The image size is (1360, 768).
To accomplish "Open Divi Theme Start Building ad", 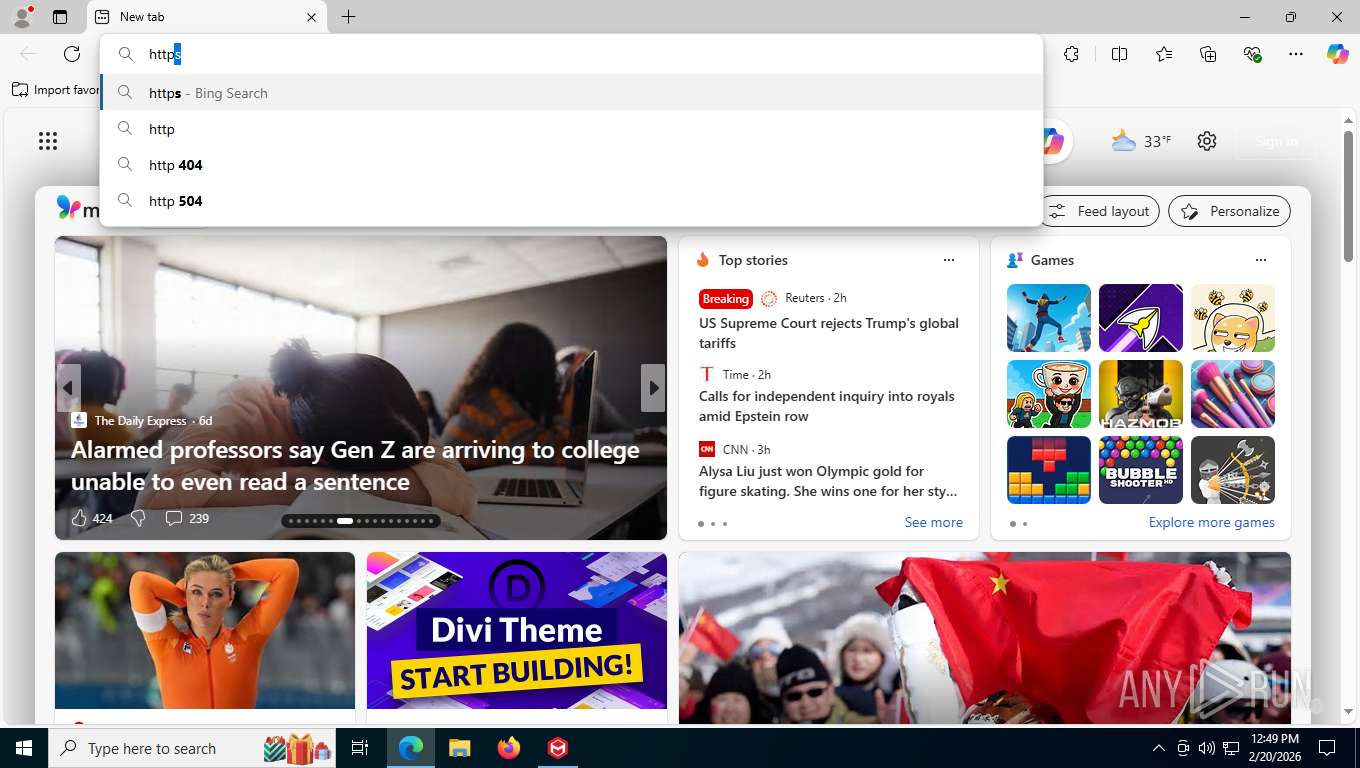I will point(517,631).
